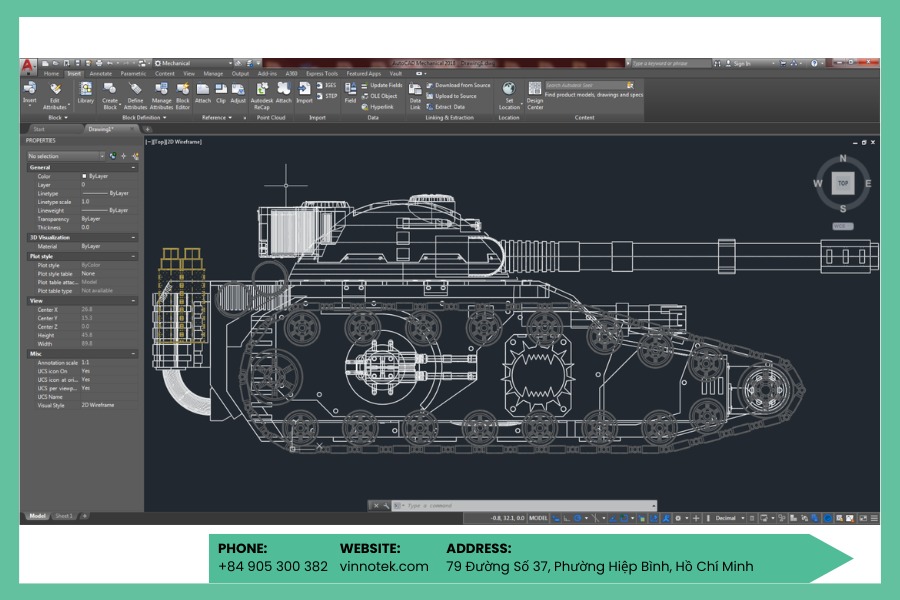Click the Hyperlink button
This screenshot has height=600, width=900.
coord(377,107)
